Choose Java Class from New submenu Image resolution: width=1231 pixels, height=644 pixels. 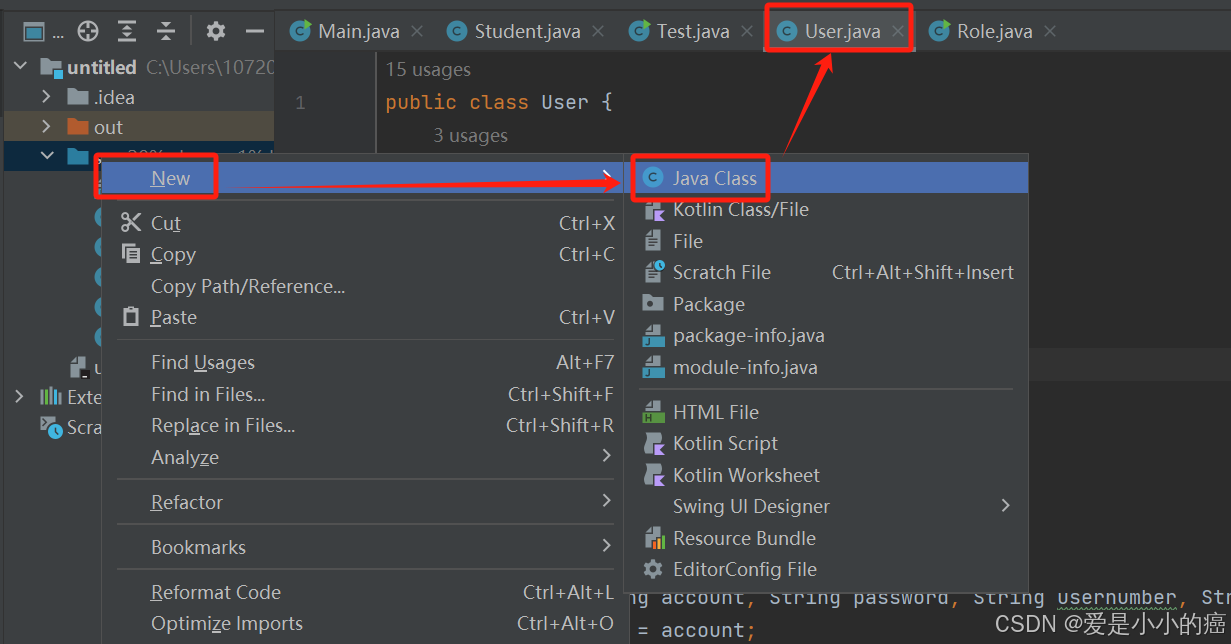click(826, 178)
